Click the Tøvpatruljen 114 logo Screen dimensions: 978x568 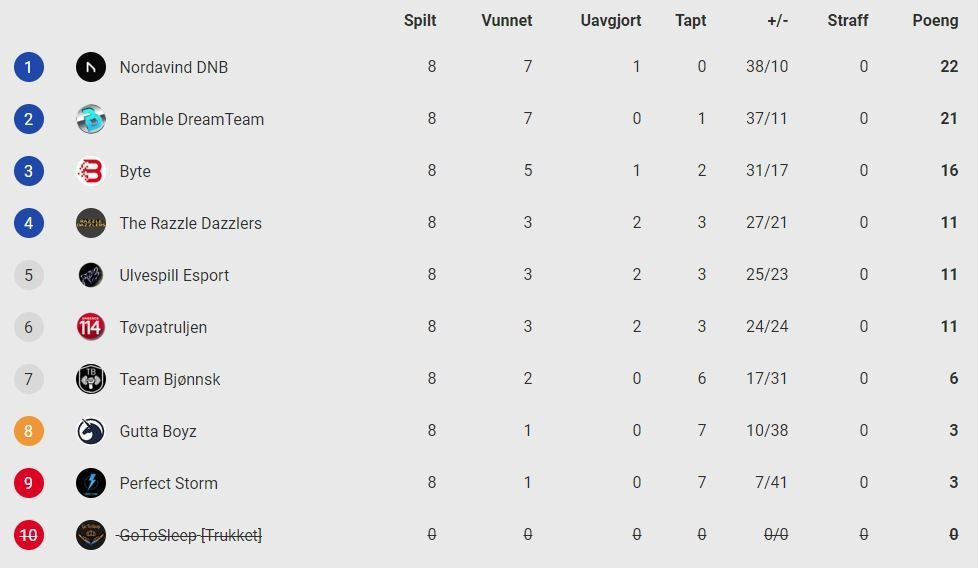(91, 327)
